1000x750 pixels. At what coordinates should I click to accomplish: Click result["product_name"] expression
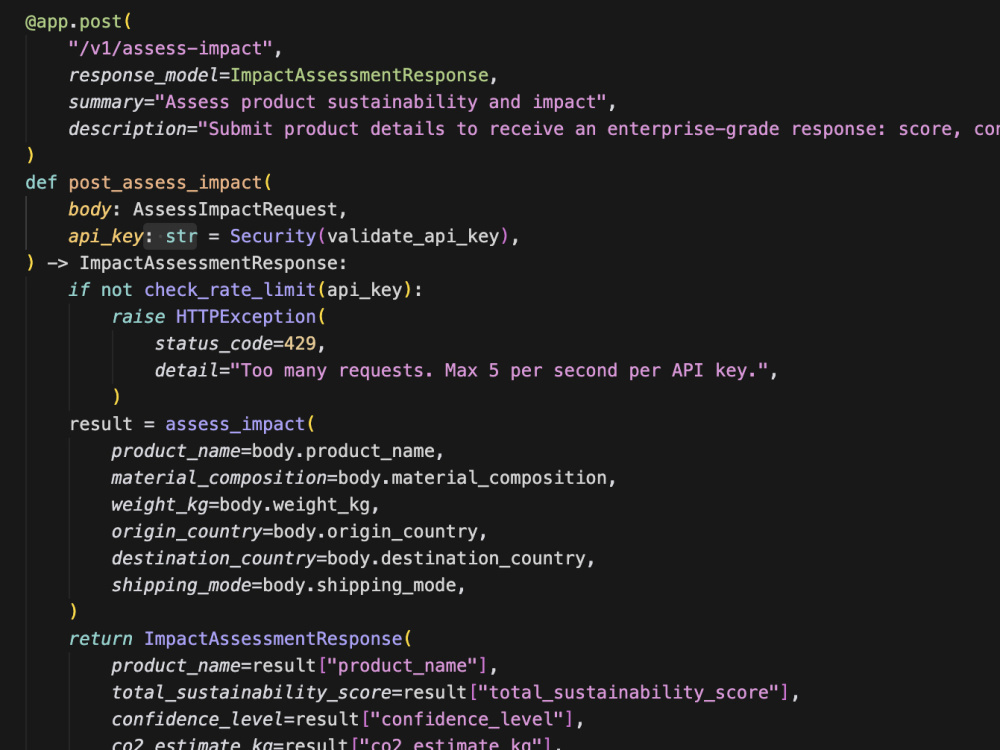(x=370, y=665)
